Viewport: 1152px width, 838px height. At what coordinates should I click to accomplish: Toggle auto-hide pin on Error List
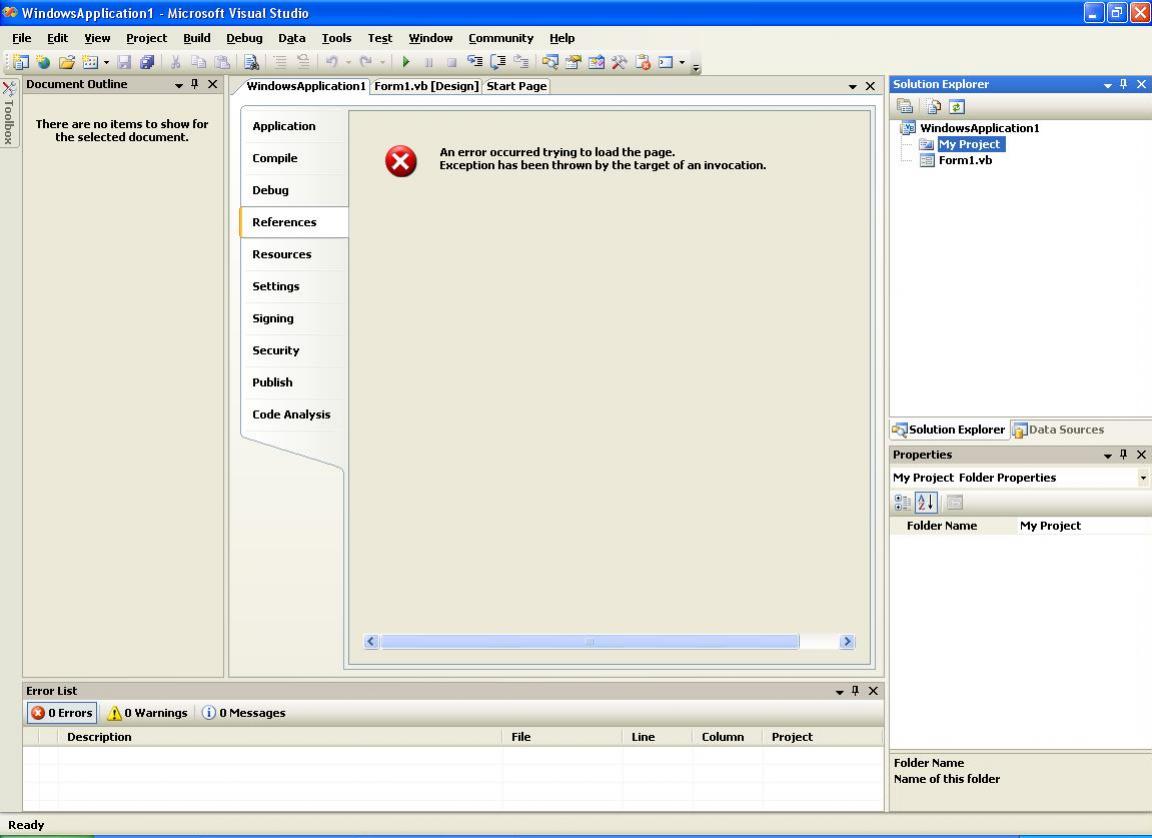click(x=855, y=690)
